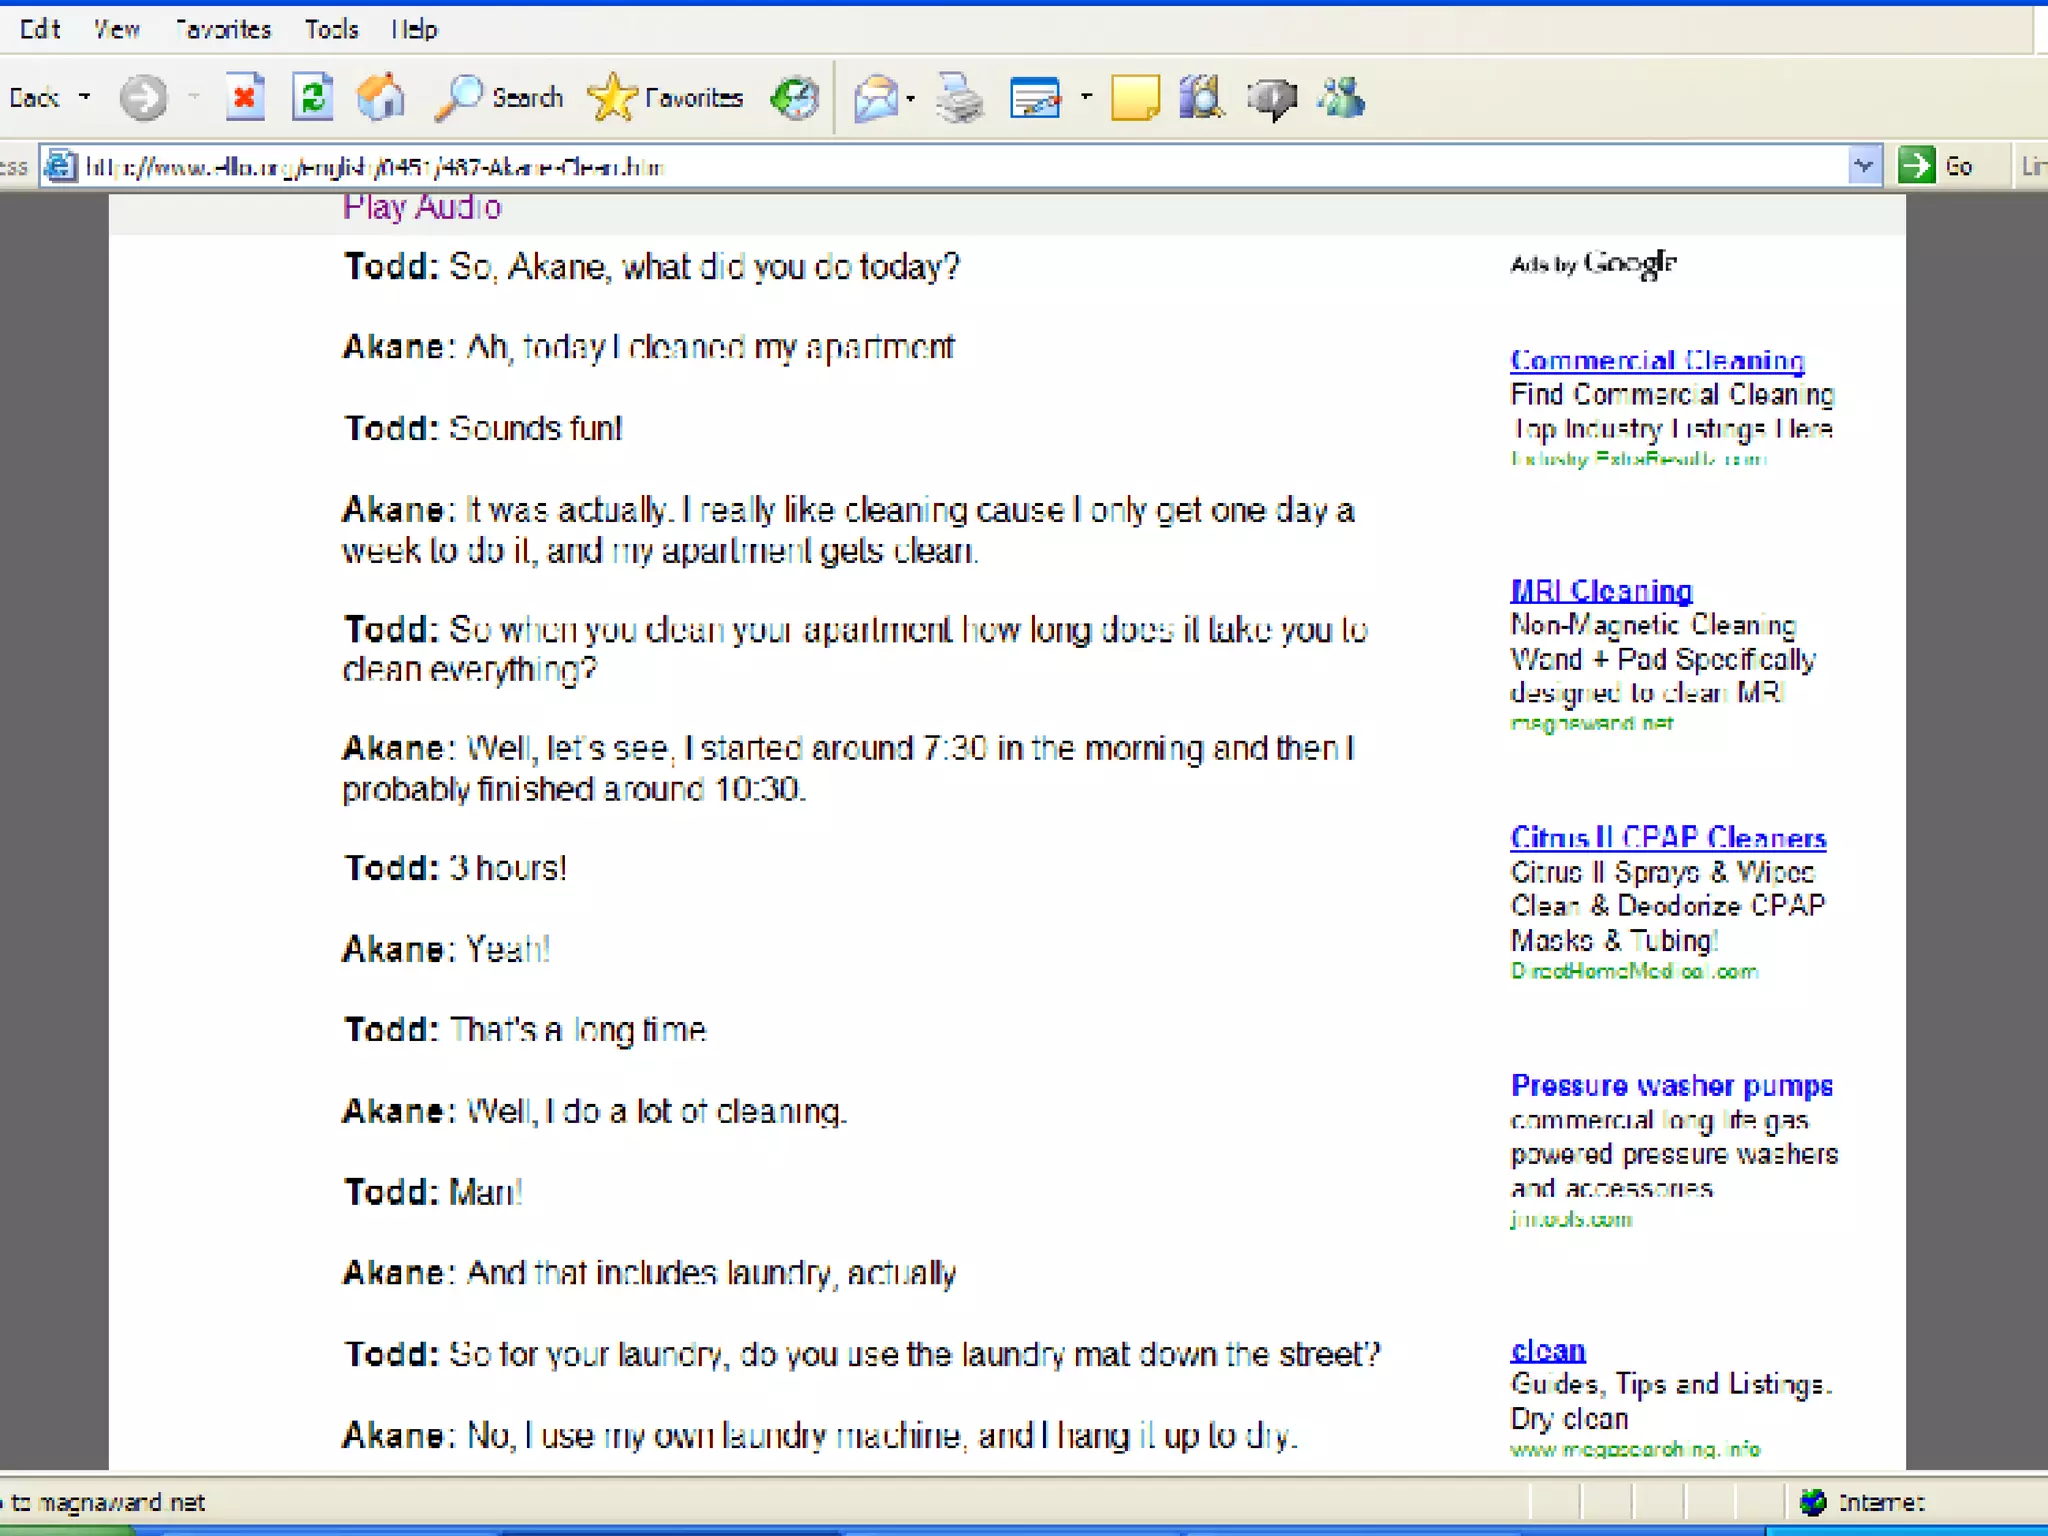Refresh the current web page
The height and width of the screenshot is (1536, 2048).
point(313,98)
